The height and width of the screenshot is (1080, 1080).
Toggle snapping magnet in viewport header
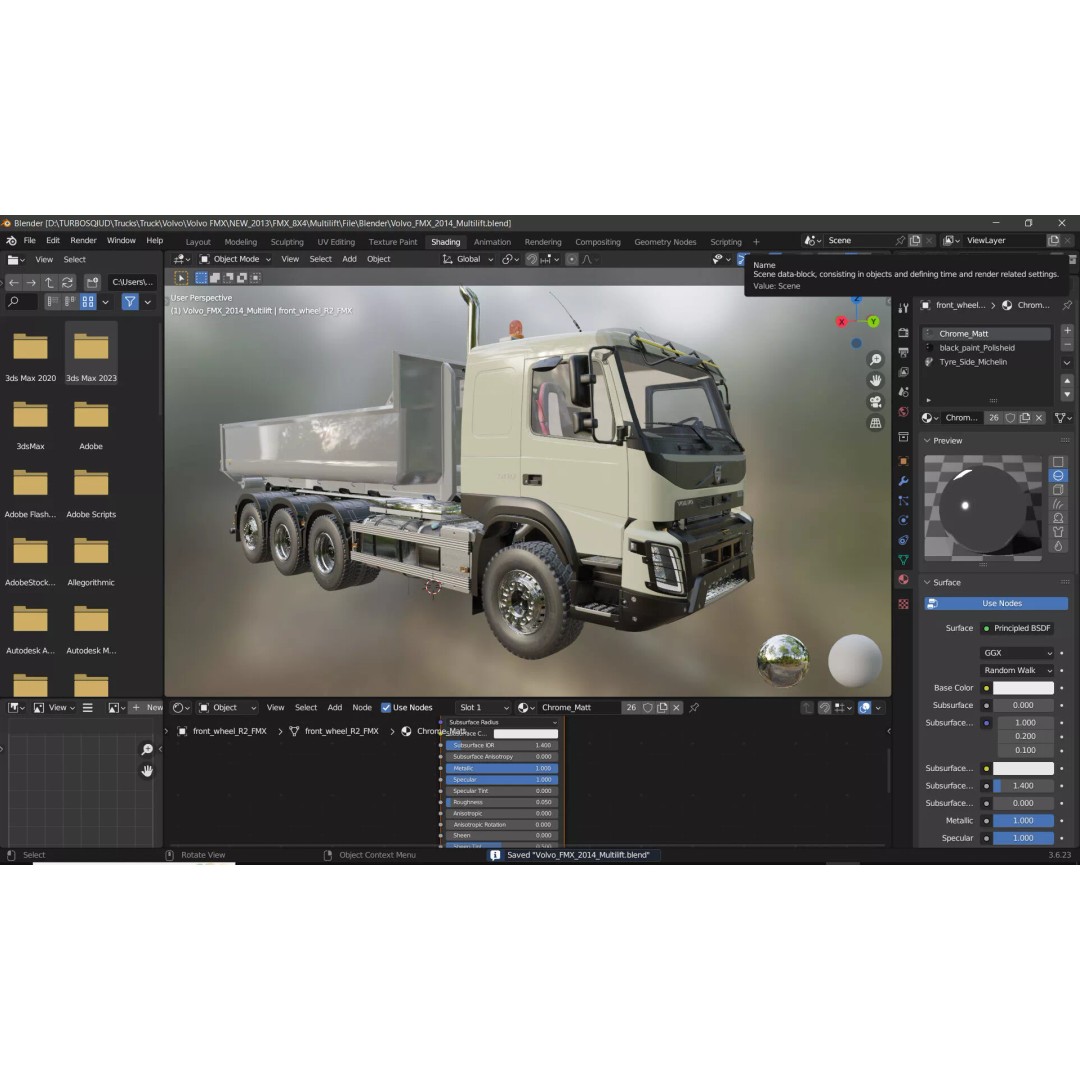point(532,259)
